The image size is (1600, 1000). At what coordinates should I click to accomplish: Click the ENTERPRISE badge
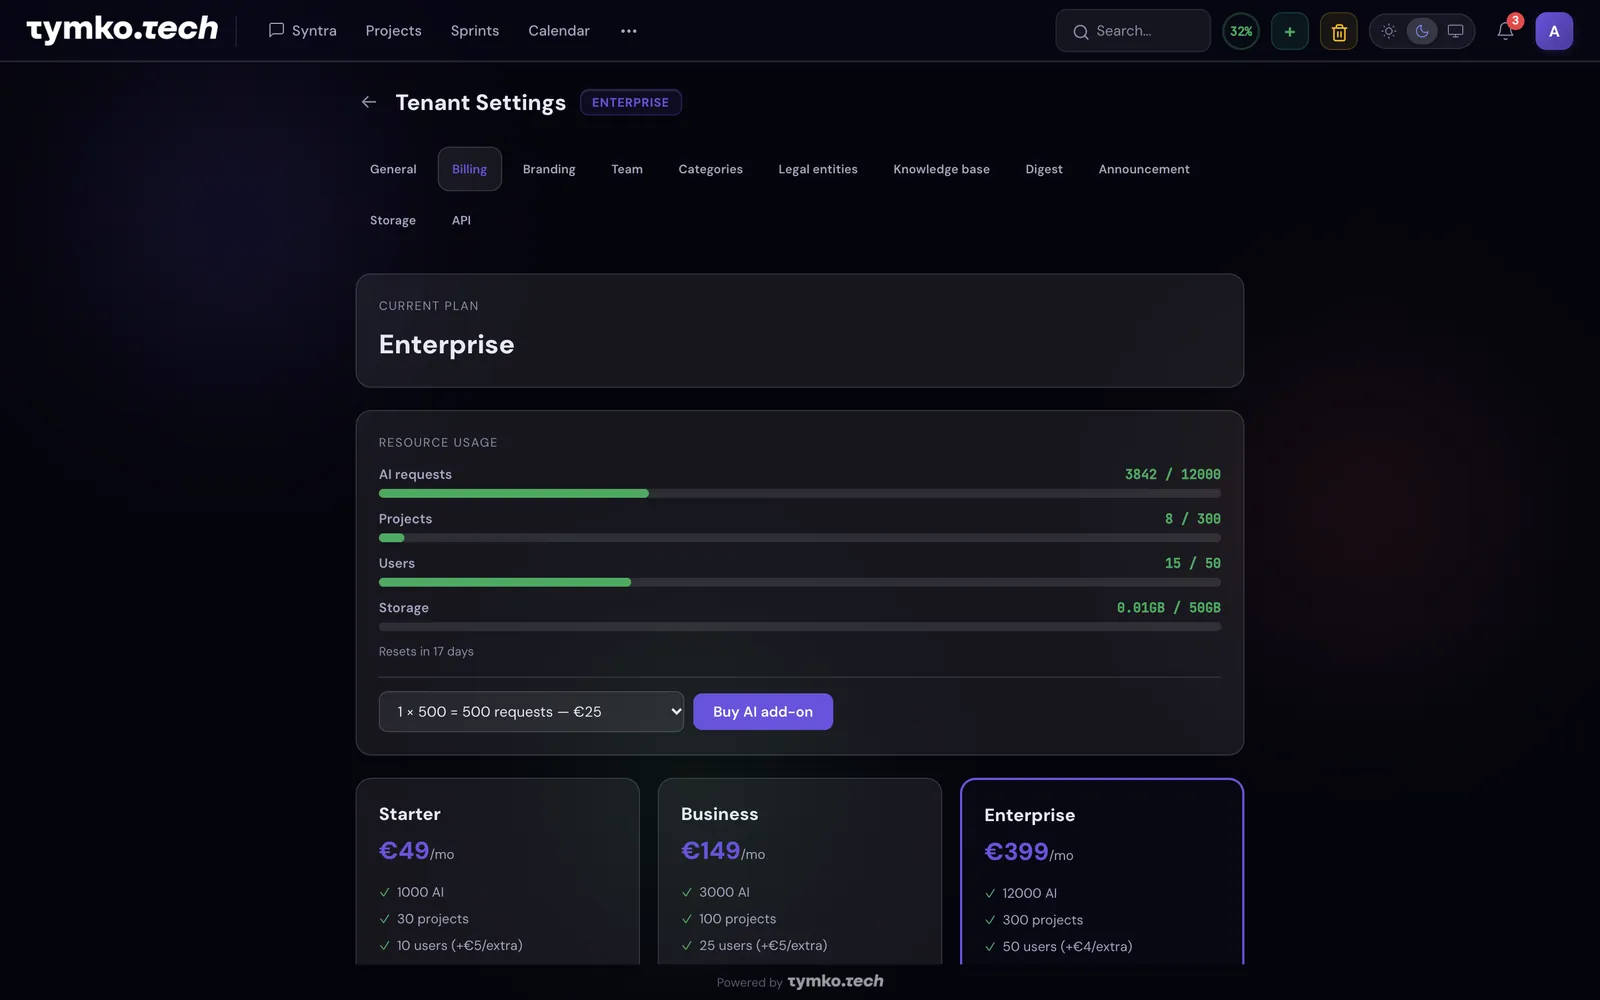tap(630, 102)
